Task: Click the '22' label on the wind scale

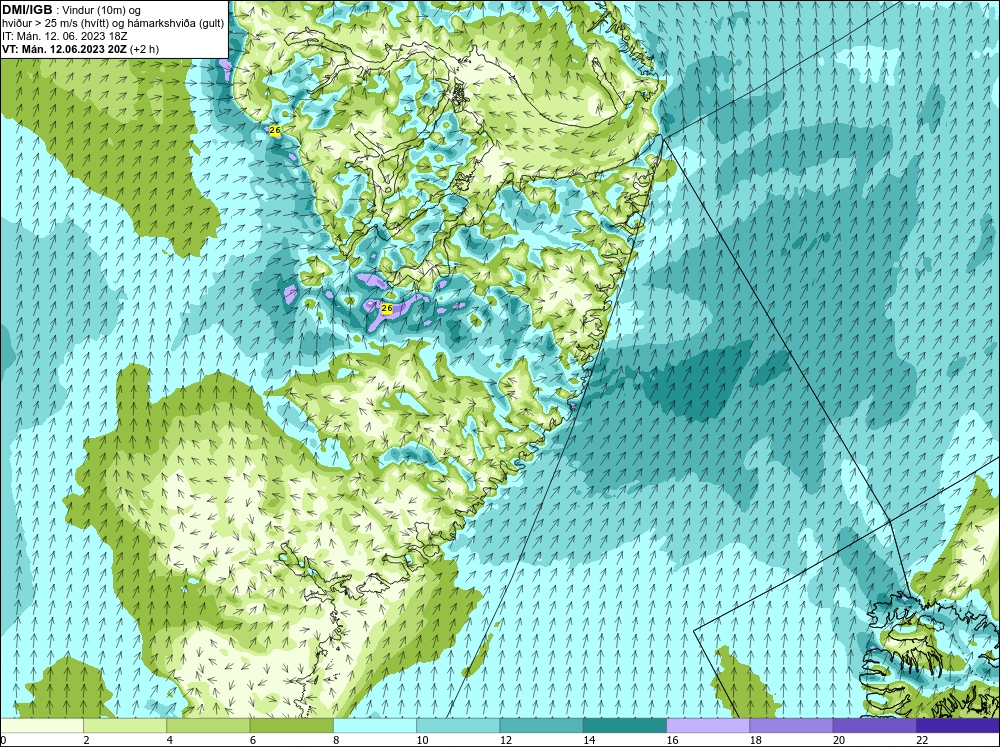Action: (922, 740)
